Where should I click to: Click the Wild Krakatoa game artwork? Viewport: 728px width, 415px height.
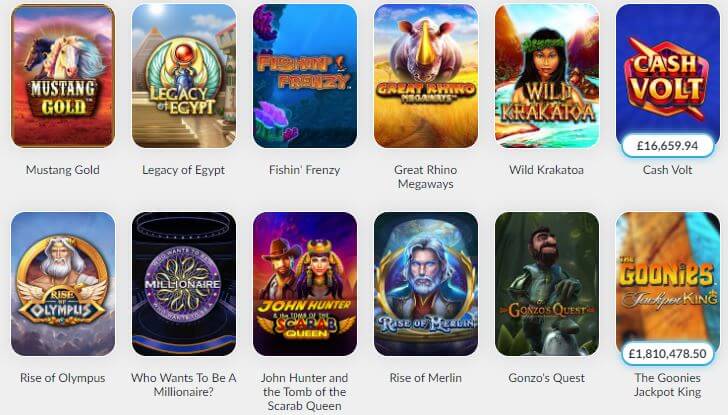547,76
